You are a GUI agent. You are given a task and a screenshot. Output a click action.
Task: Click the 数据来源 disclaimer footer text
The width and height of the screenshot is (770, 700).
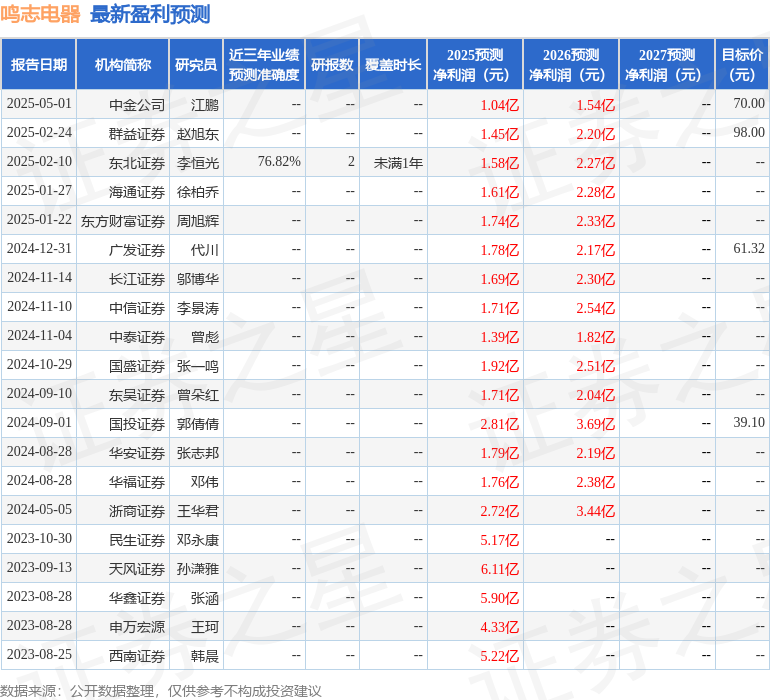[161, 691]
